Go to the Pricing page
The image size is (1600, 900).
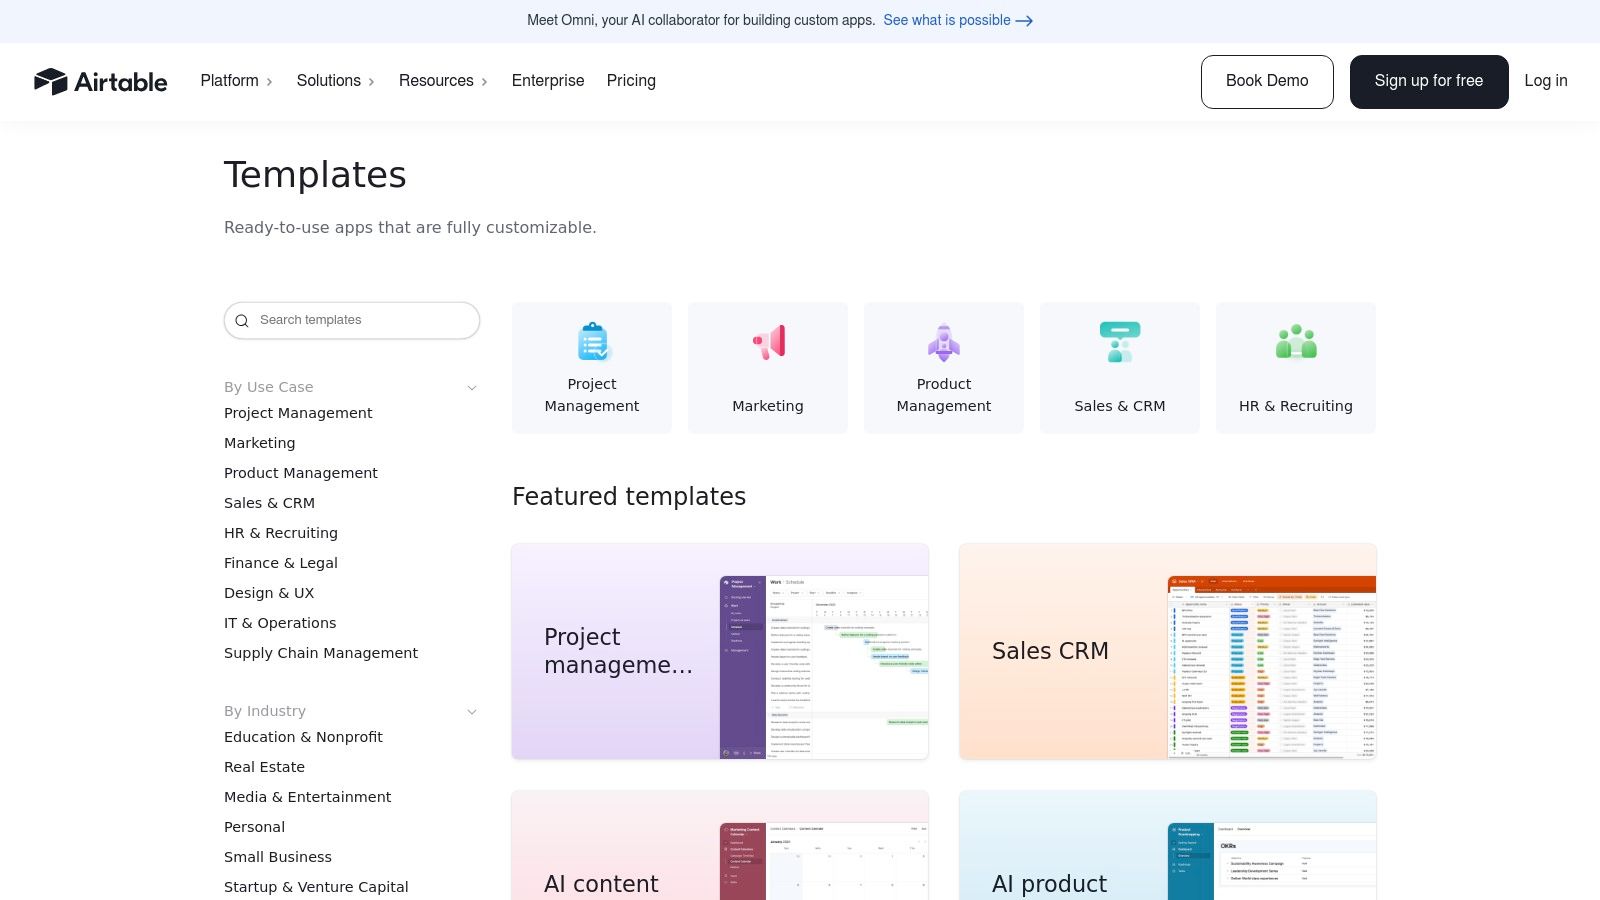coord(631,81)
